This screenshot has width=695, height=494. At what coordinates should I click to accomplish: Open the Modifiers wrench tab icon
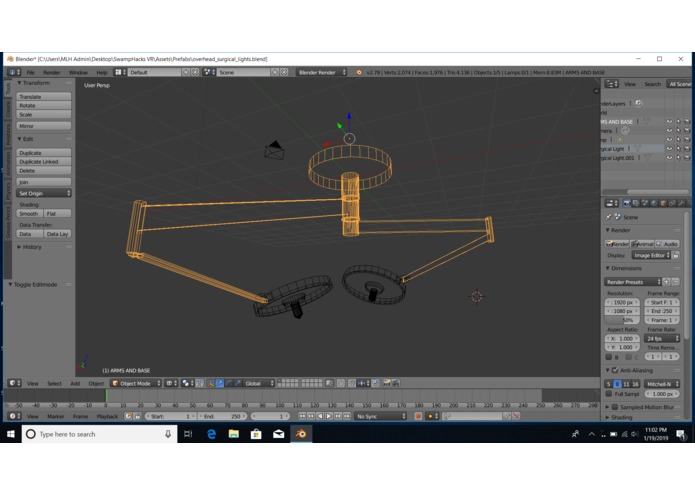pyautogui.click(x=682, y=203)
